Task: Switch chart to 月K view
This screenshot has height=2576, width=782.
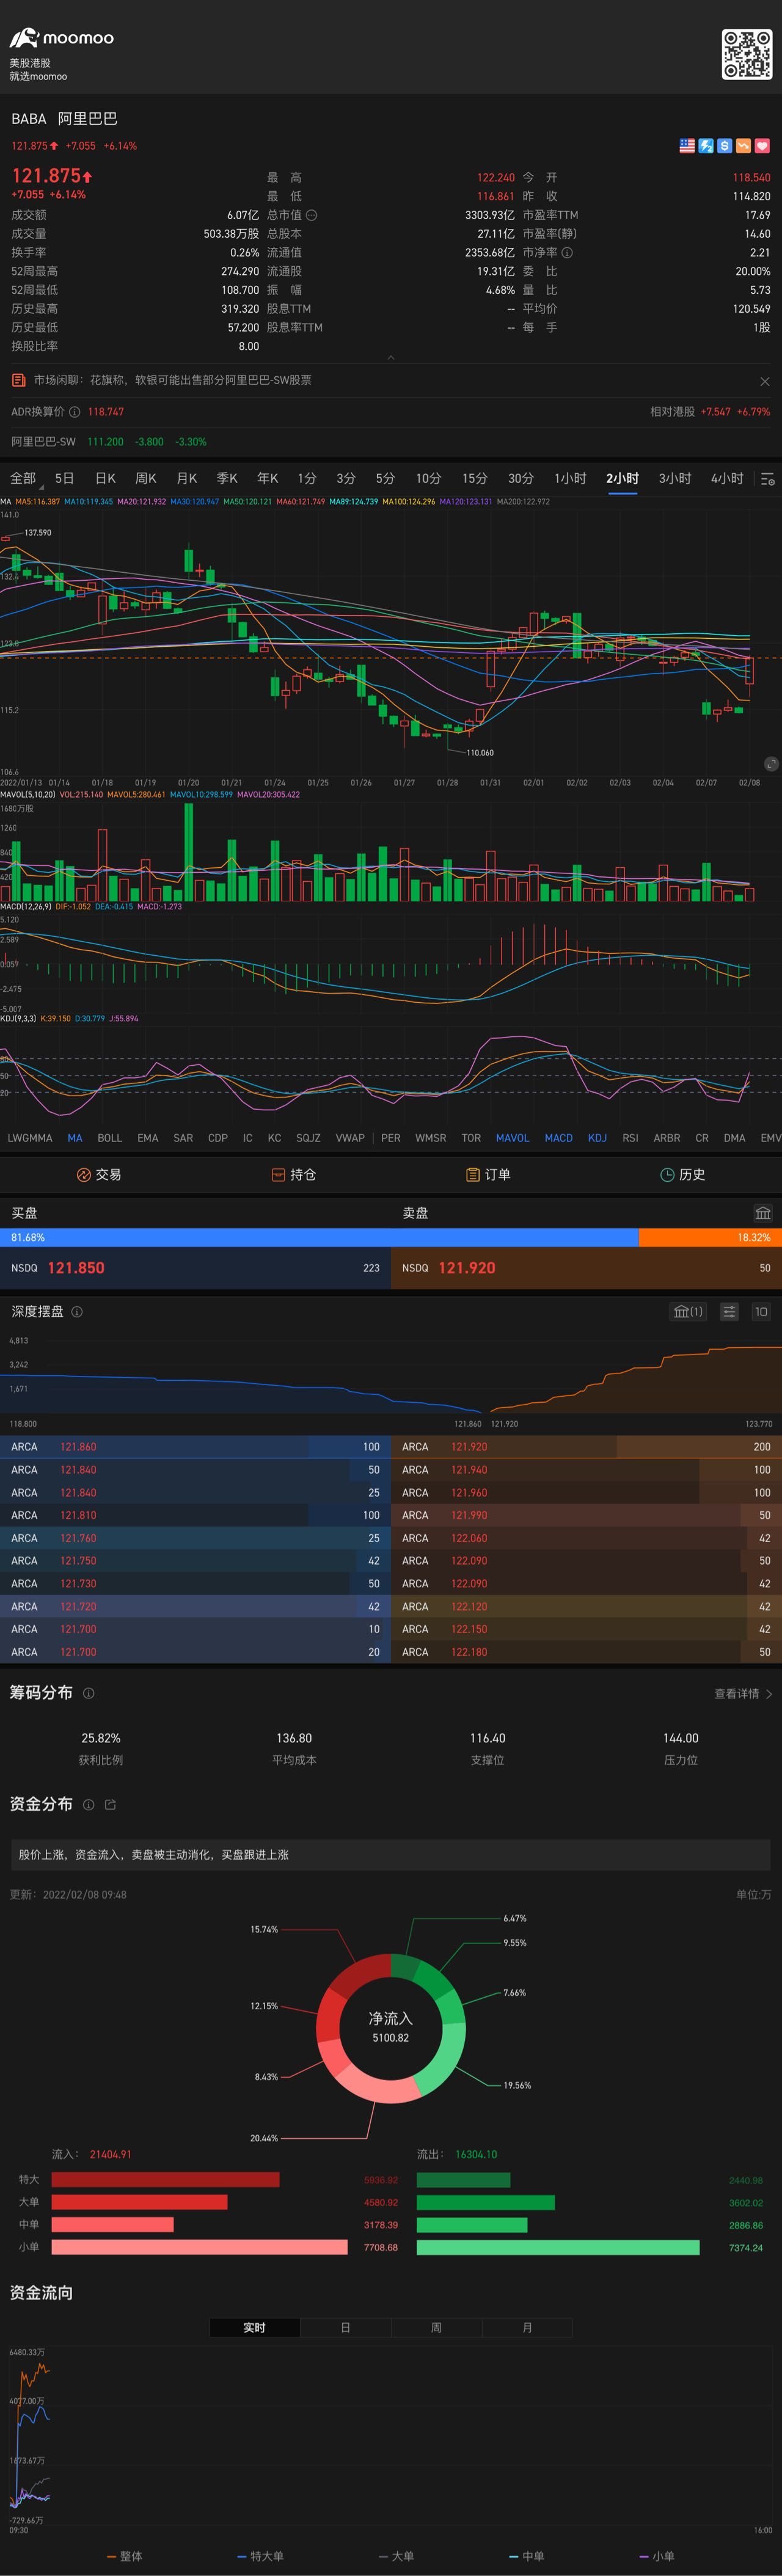Action: 187,478
